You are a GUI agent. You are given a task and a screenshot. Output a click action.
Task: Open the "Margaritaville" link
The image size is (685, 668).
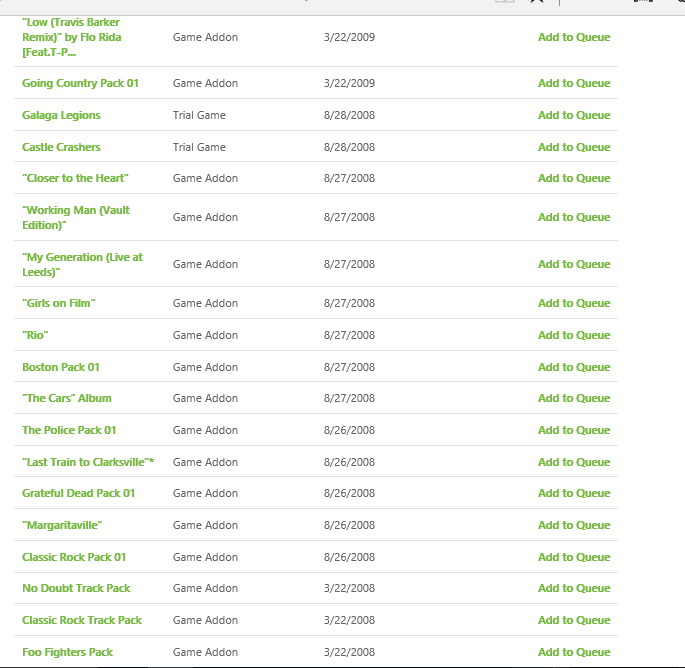[62, 525]
